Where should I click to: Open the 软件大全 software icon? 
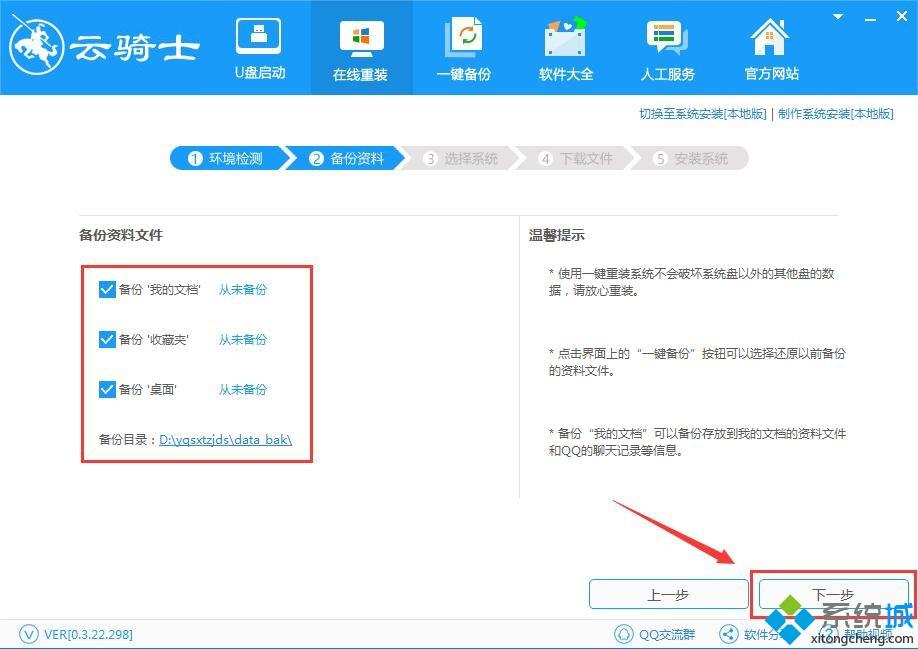point(565,39)
